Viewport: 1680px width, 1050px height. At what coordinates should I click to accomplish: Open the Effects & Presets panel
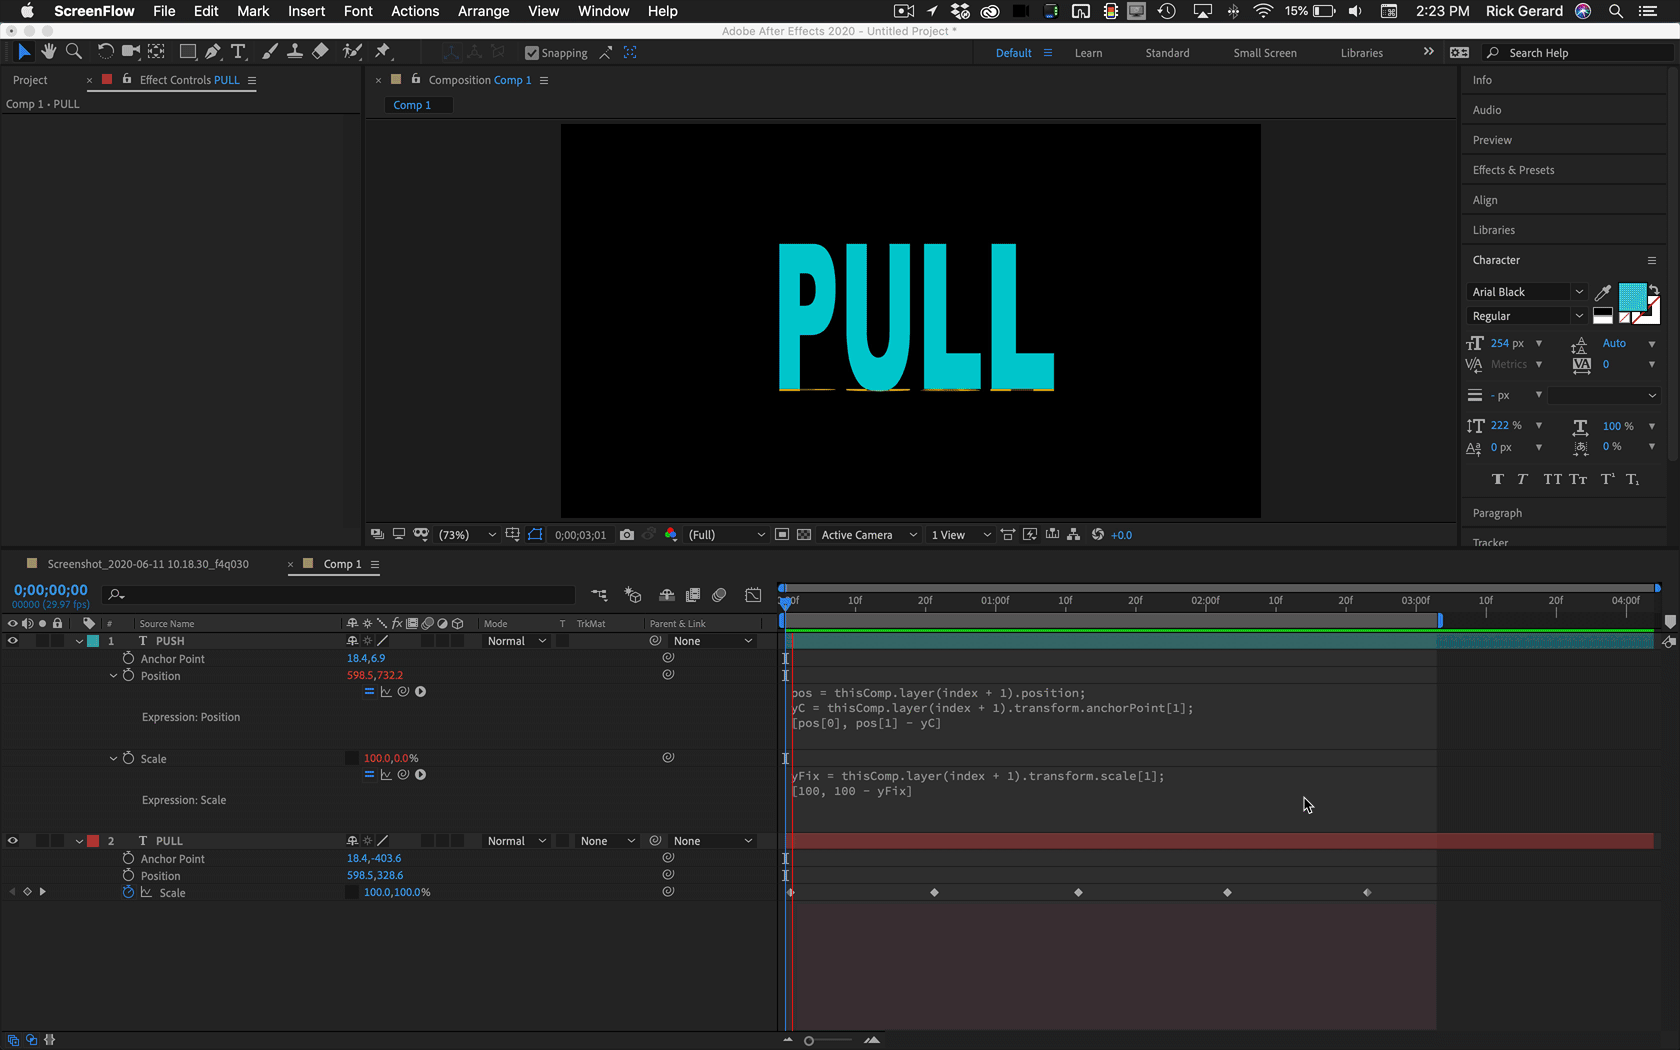click(1513, 170)
